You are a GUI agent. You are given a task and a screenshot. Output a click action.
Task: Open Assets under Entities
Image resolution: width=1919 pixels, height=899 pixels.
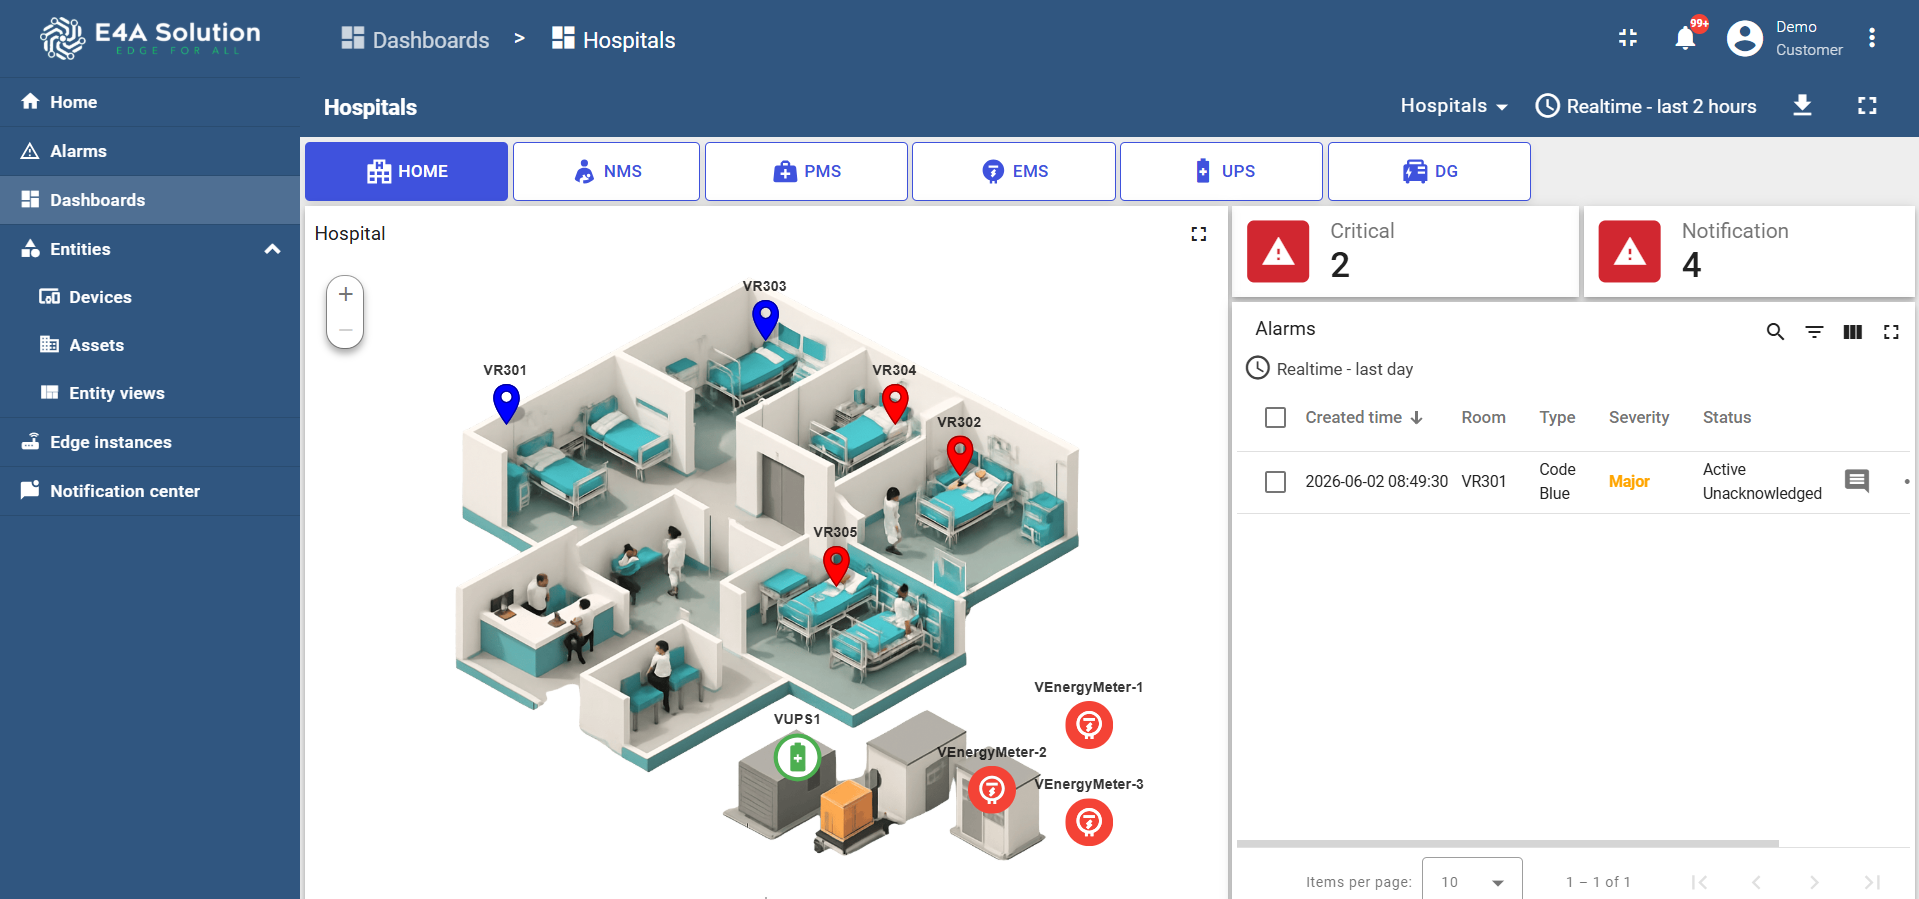pos(150,345)
